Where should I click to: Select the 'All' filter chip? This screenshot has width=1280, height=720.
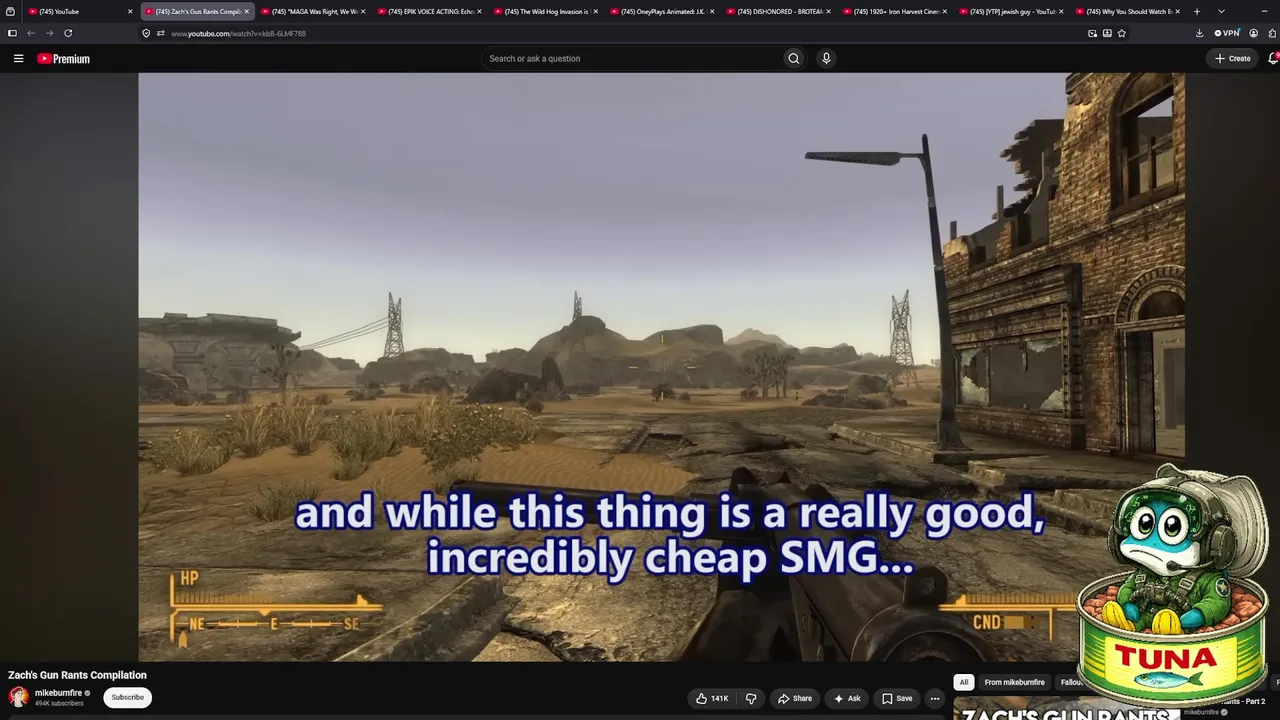964,682
